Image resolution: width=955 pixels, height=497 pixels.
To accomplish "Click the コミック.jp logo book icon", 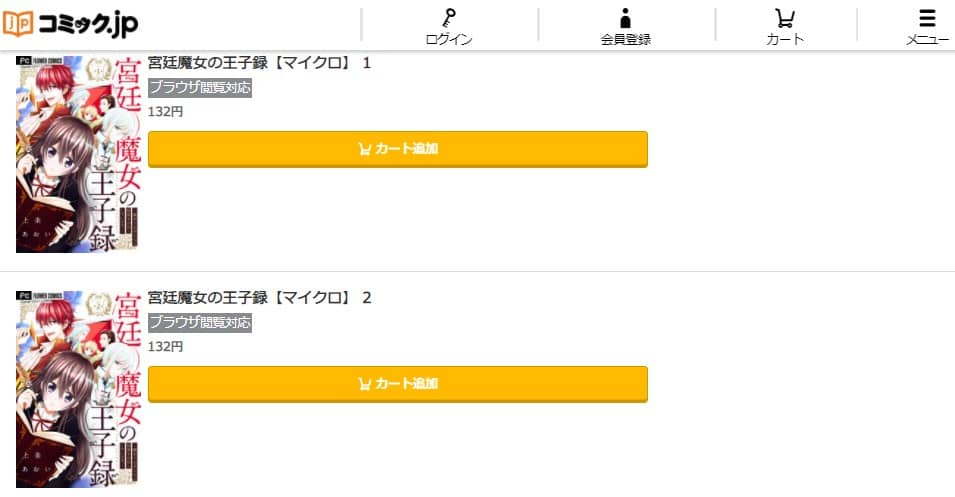I will pos(18,23).
